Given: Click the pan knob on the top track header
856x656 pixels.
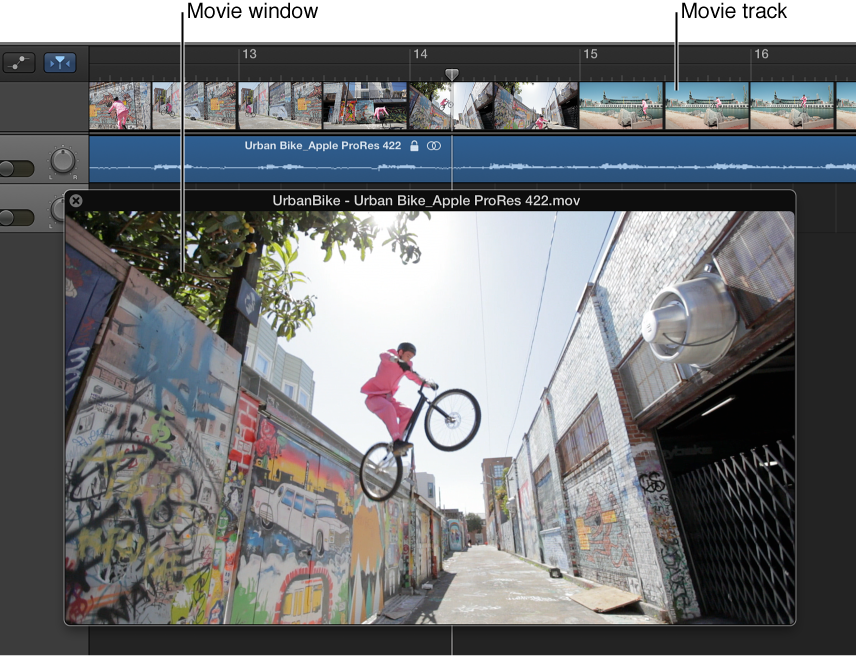Looking at the screenshot, I should (x=61, y=161).
